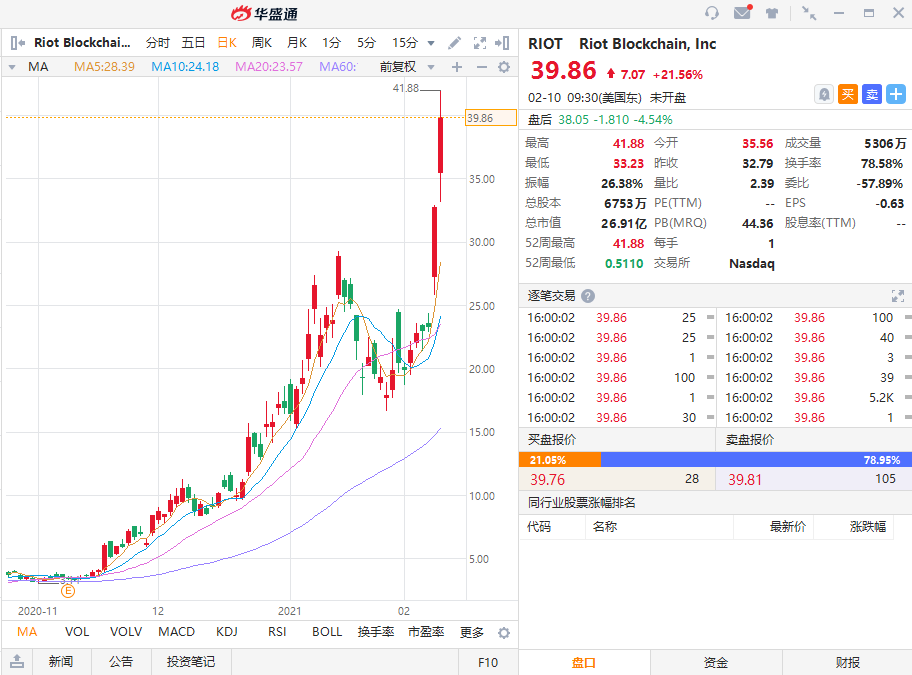This screenshot has height=675, width=912.
Task: Click blue 78.95% ask ratio bar
Action: pos(756,460)
